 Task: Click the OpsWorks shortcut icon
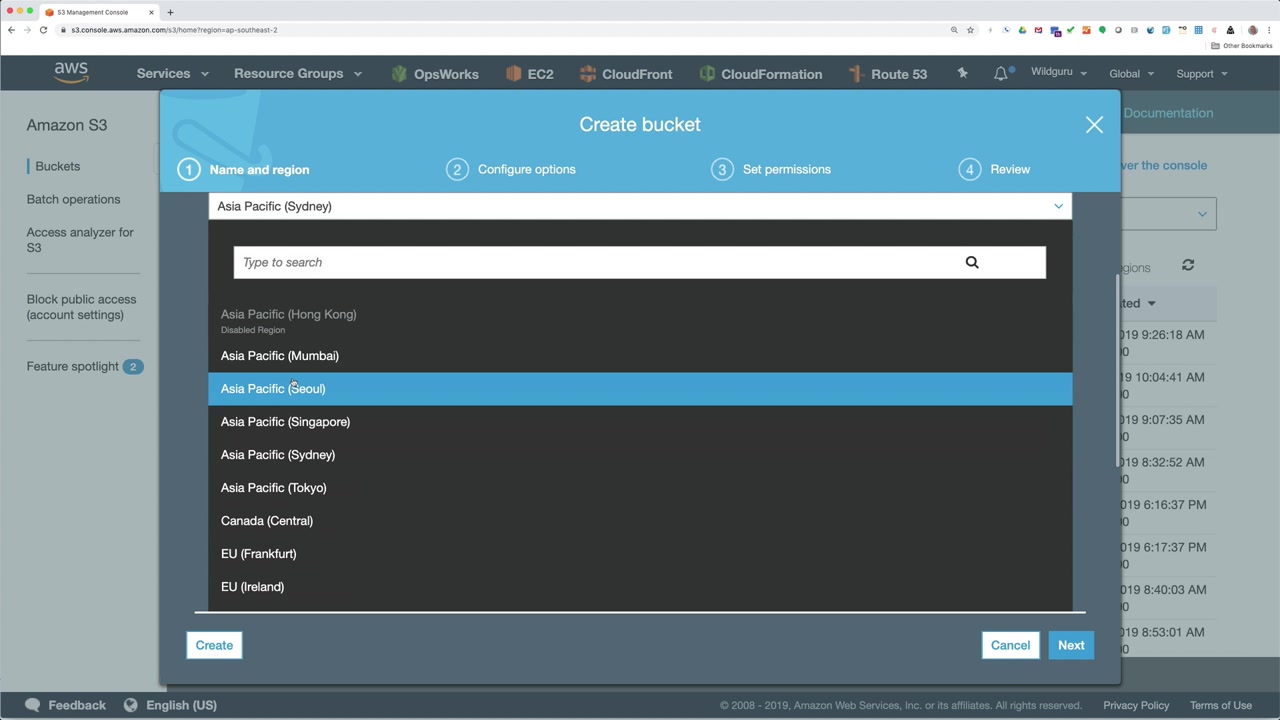[400, 73]
